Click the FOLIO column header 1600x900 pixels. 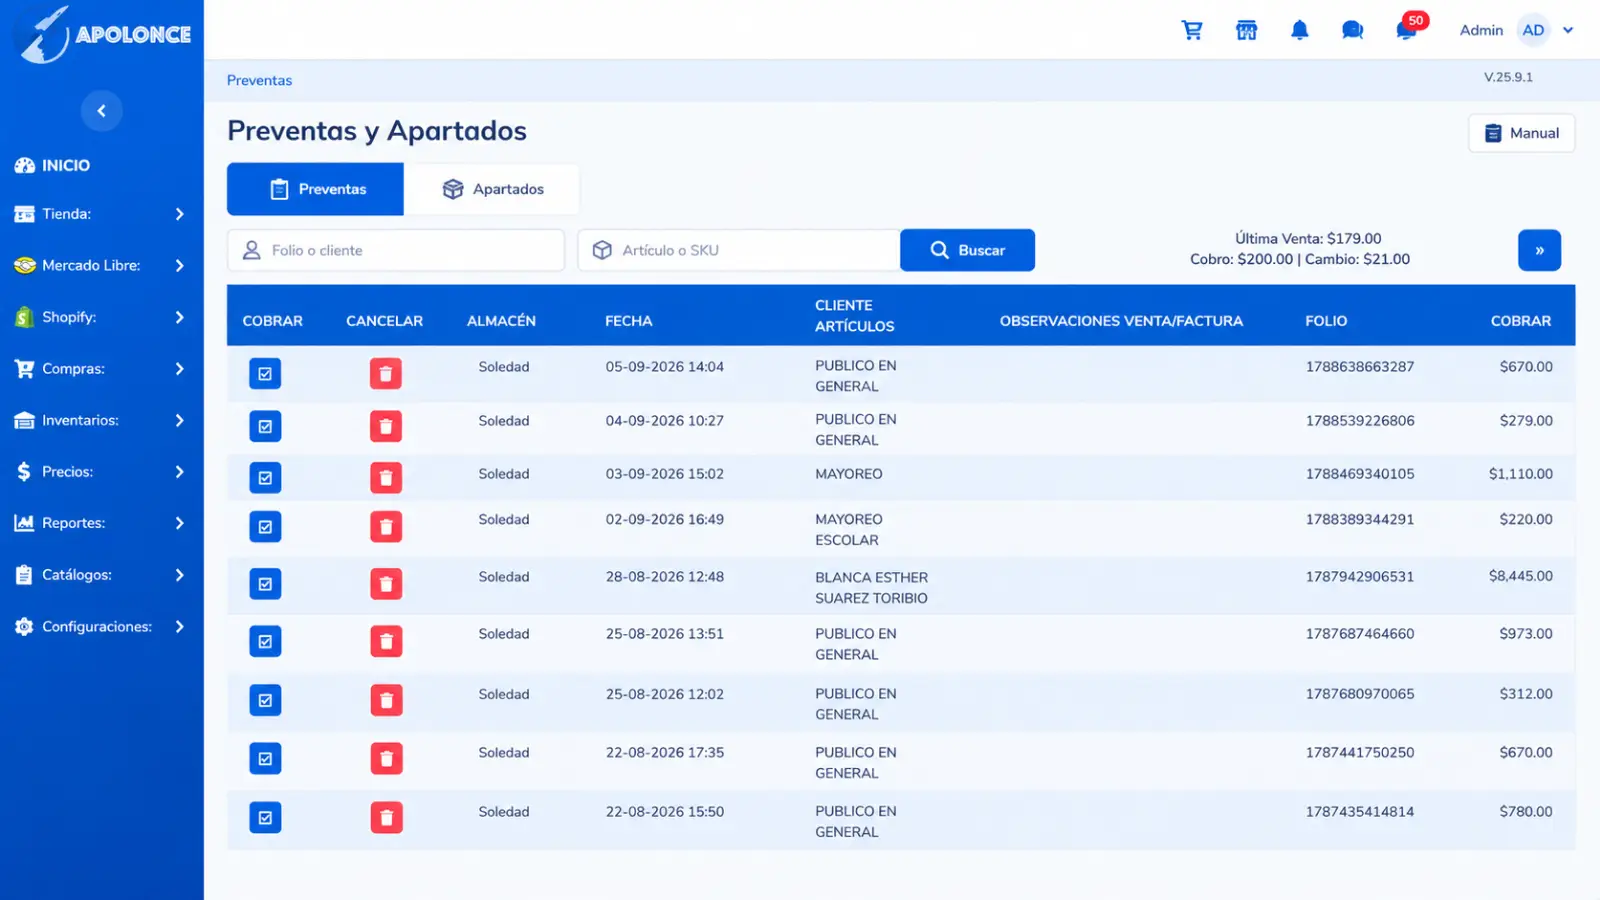click(1326, 321)
